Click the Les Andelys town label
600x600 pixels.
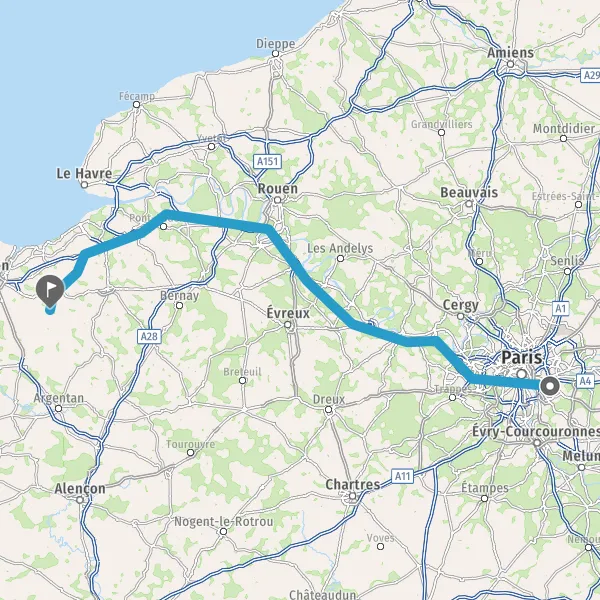point(340,248)
